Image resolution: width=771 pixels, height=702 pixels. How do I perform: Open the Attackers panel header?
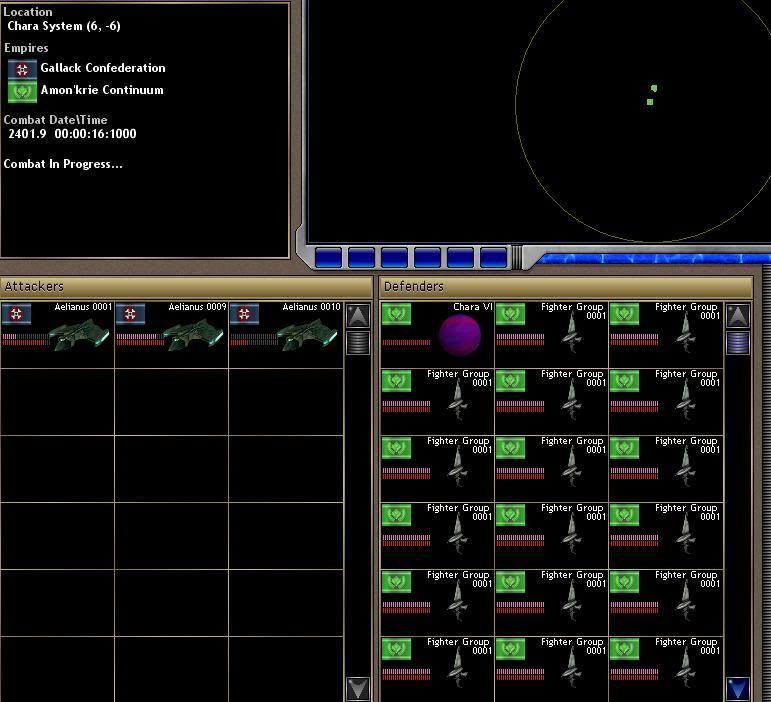[x=186, y=286]
